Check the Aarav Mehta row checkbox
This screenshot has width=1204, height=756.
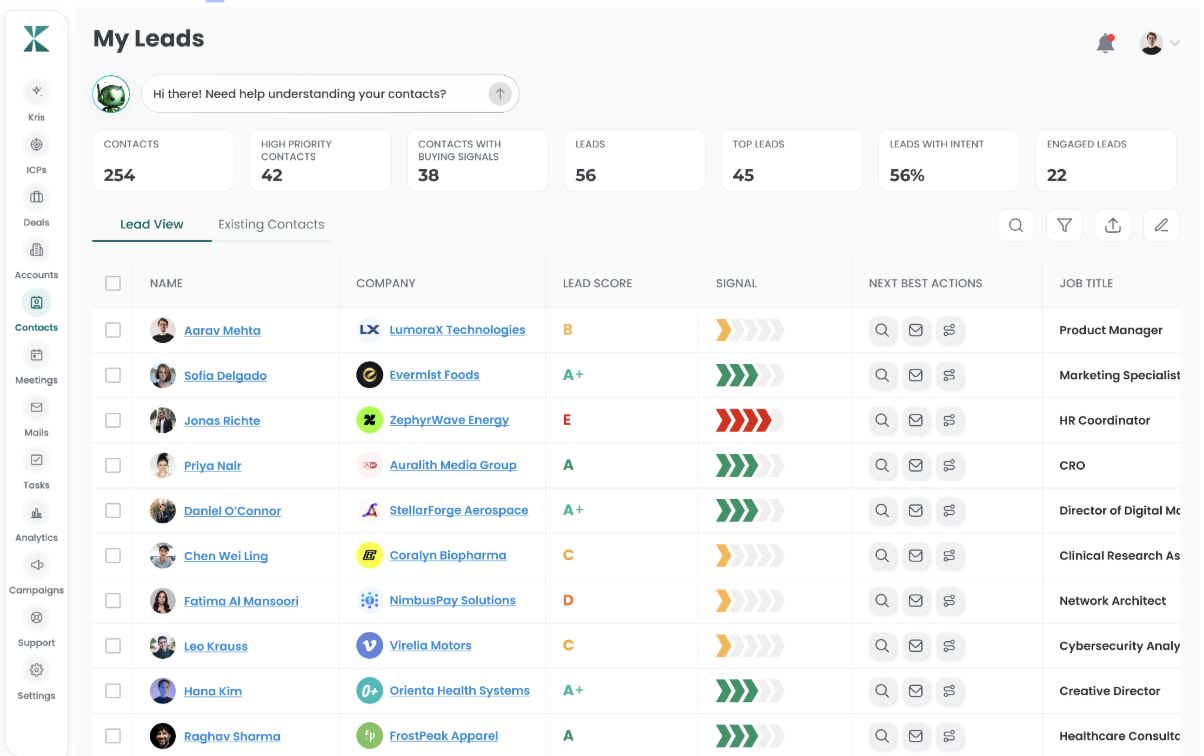coord(113,330)
